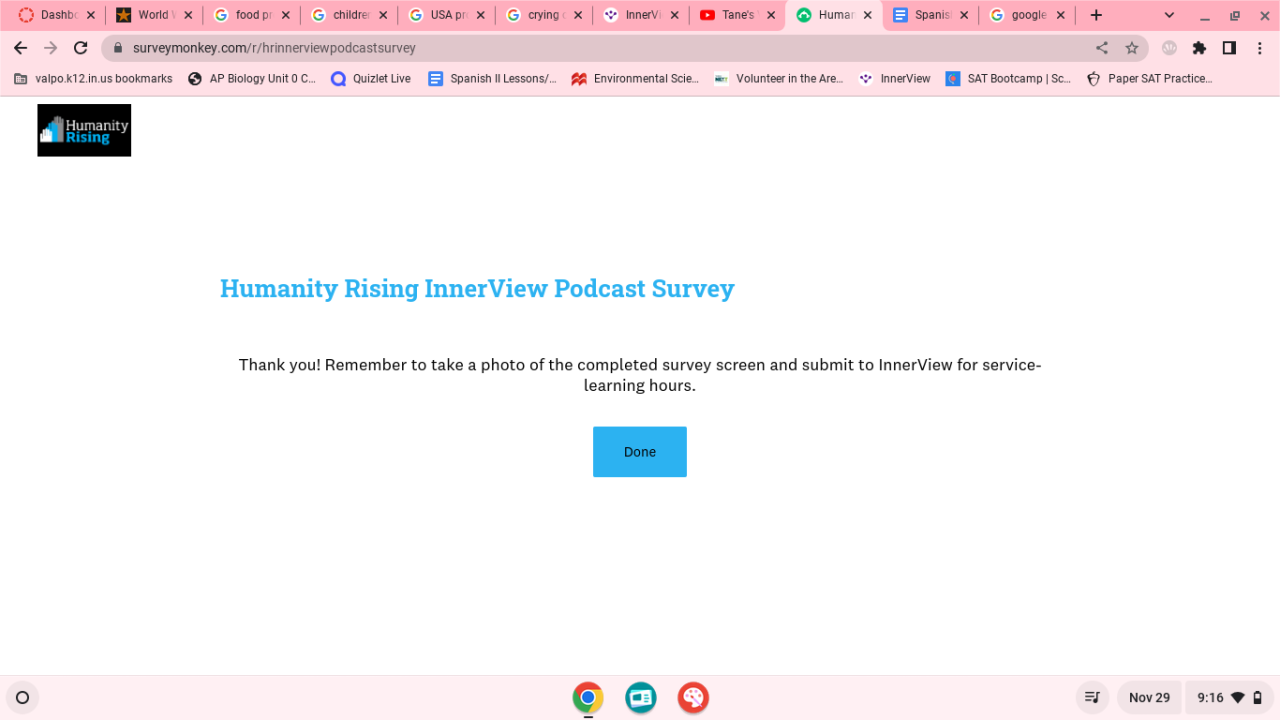
Task: Open the SAT Bootcamp bookmark
Action: [1008, 79]
